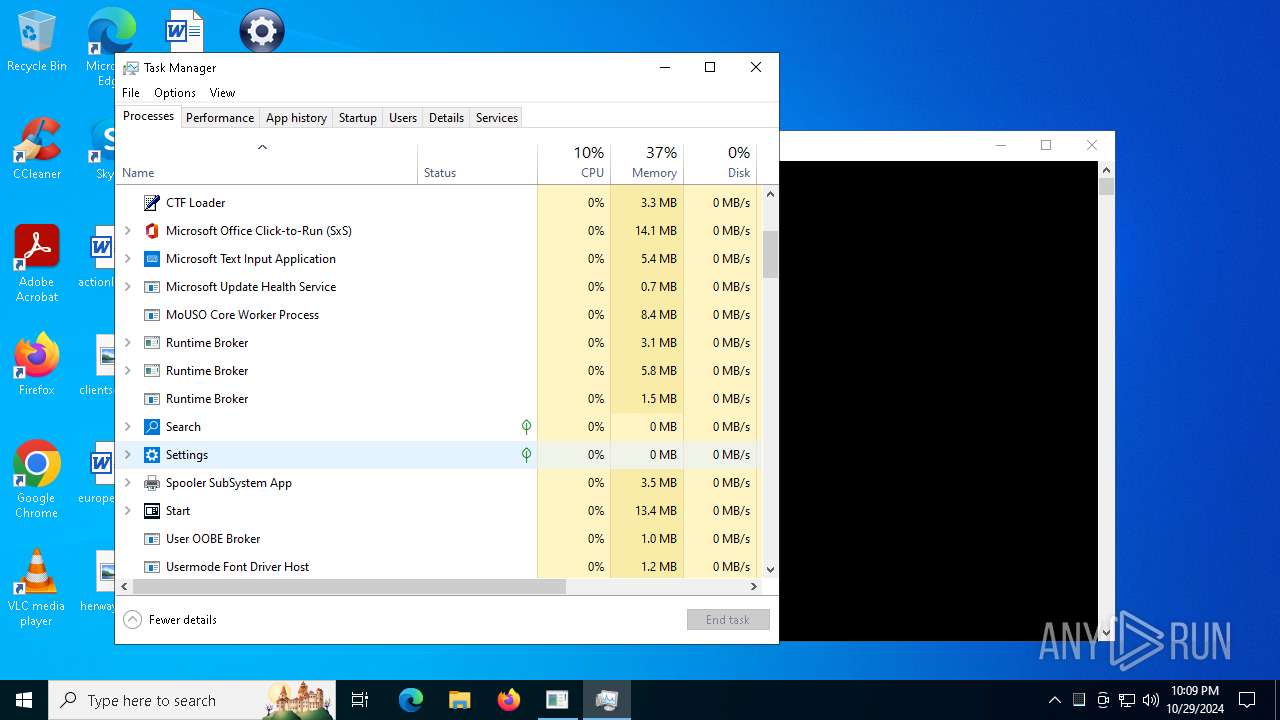Open the File menu
This screenshot has width=1280, height=720.
click(x=131, y=93)
